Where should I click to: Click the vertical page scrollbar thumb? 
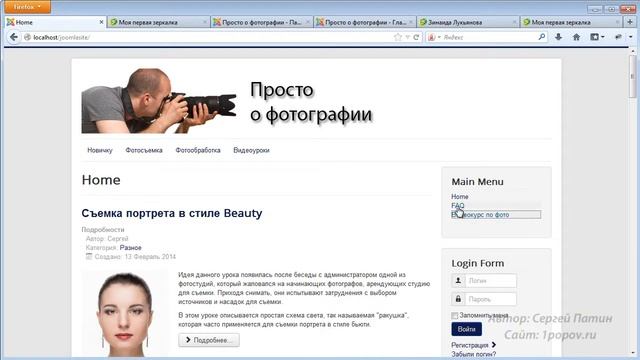coord(633,77)
